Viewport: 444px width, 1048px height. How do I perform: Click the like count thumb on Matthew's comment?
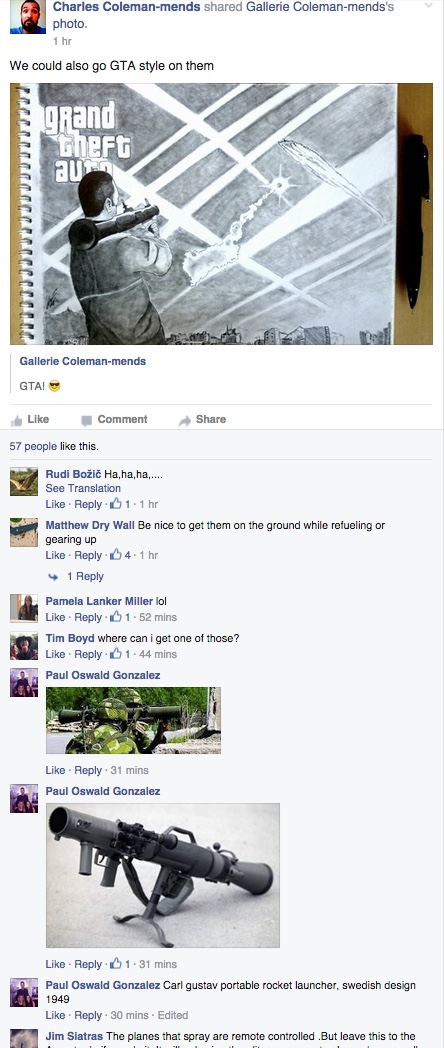tap(120, 555)
